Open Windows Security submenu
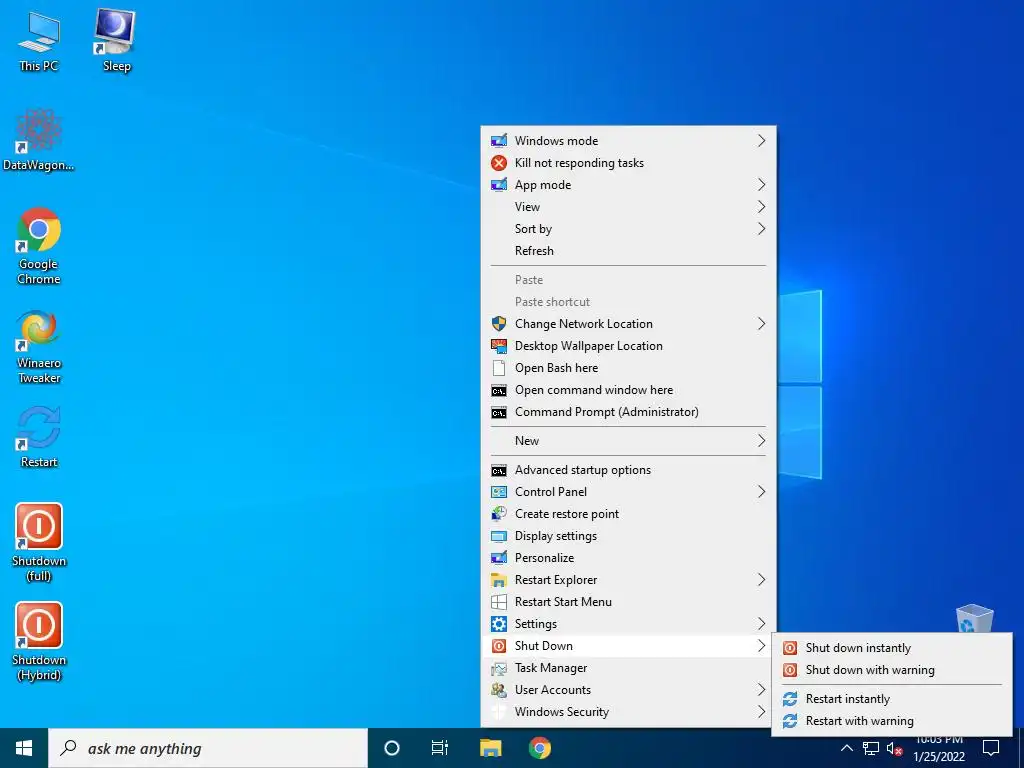The image size is (1024, 768). [x=628, y=712]
